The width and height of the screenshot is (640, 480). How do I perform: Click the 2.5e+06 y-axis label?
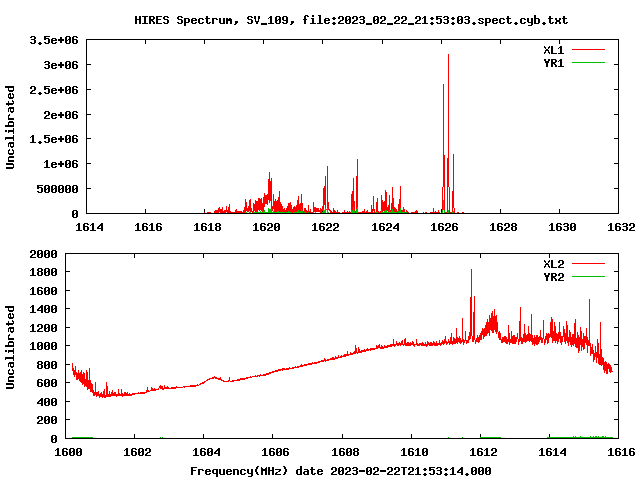(54, 90)
